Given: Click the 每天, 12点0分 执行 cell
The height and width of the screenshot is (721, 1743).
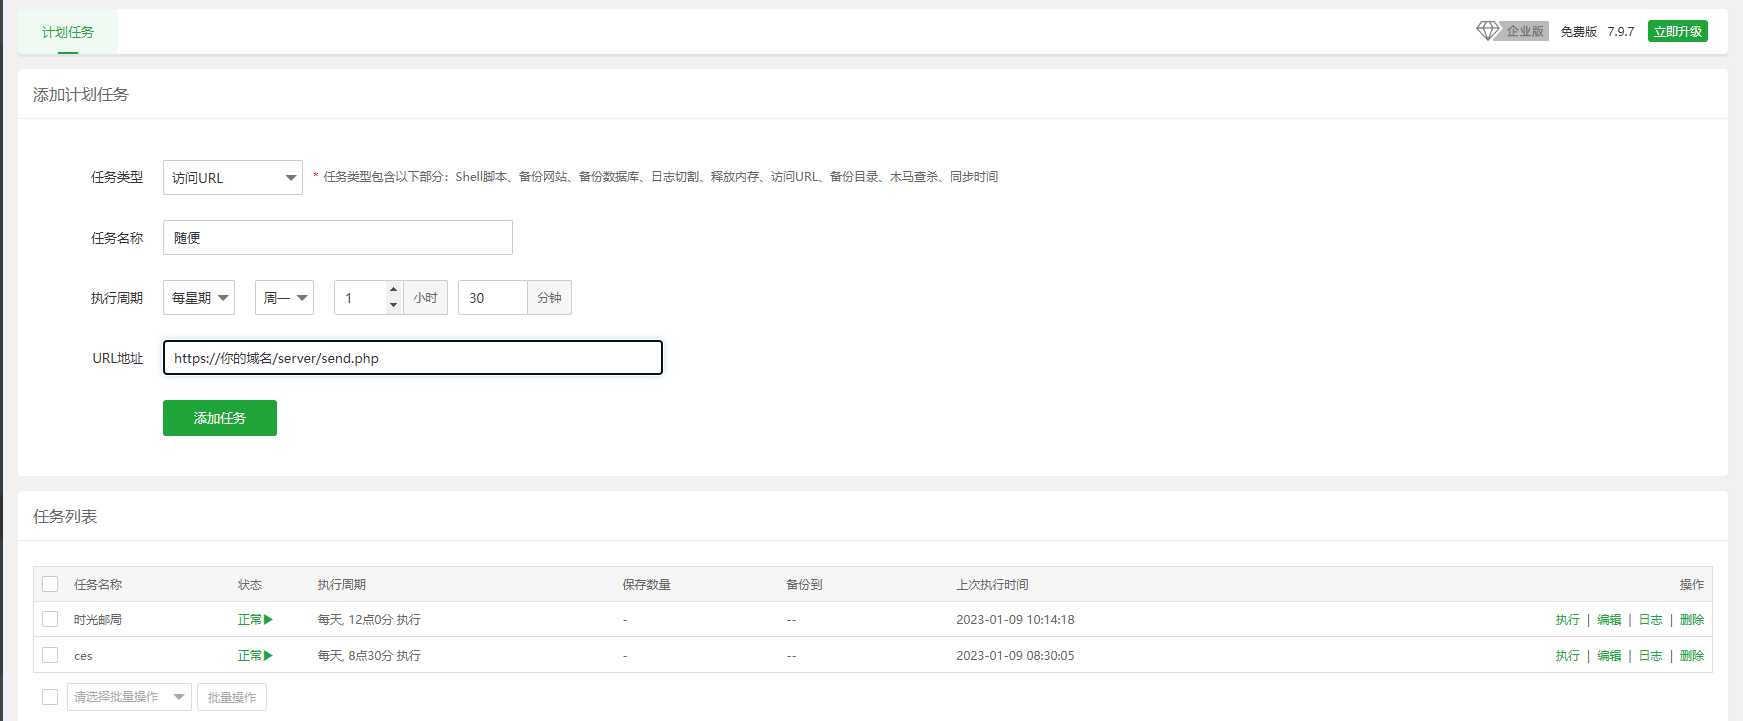Looking at the screenshot, I should pyautogui.click(x=369, y=620).
